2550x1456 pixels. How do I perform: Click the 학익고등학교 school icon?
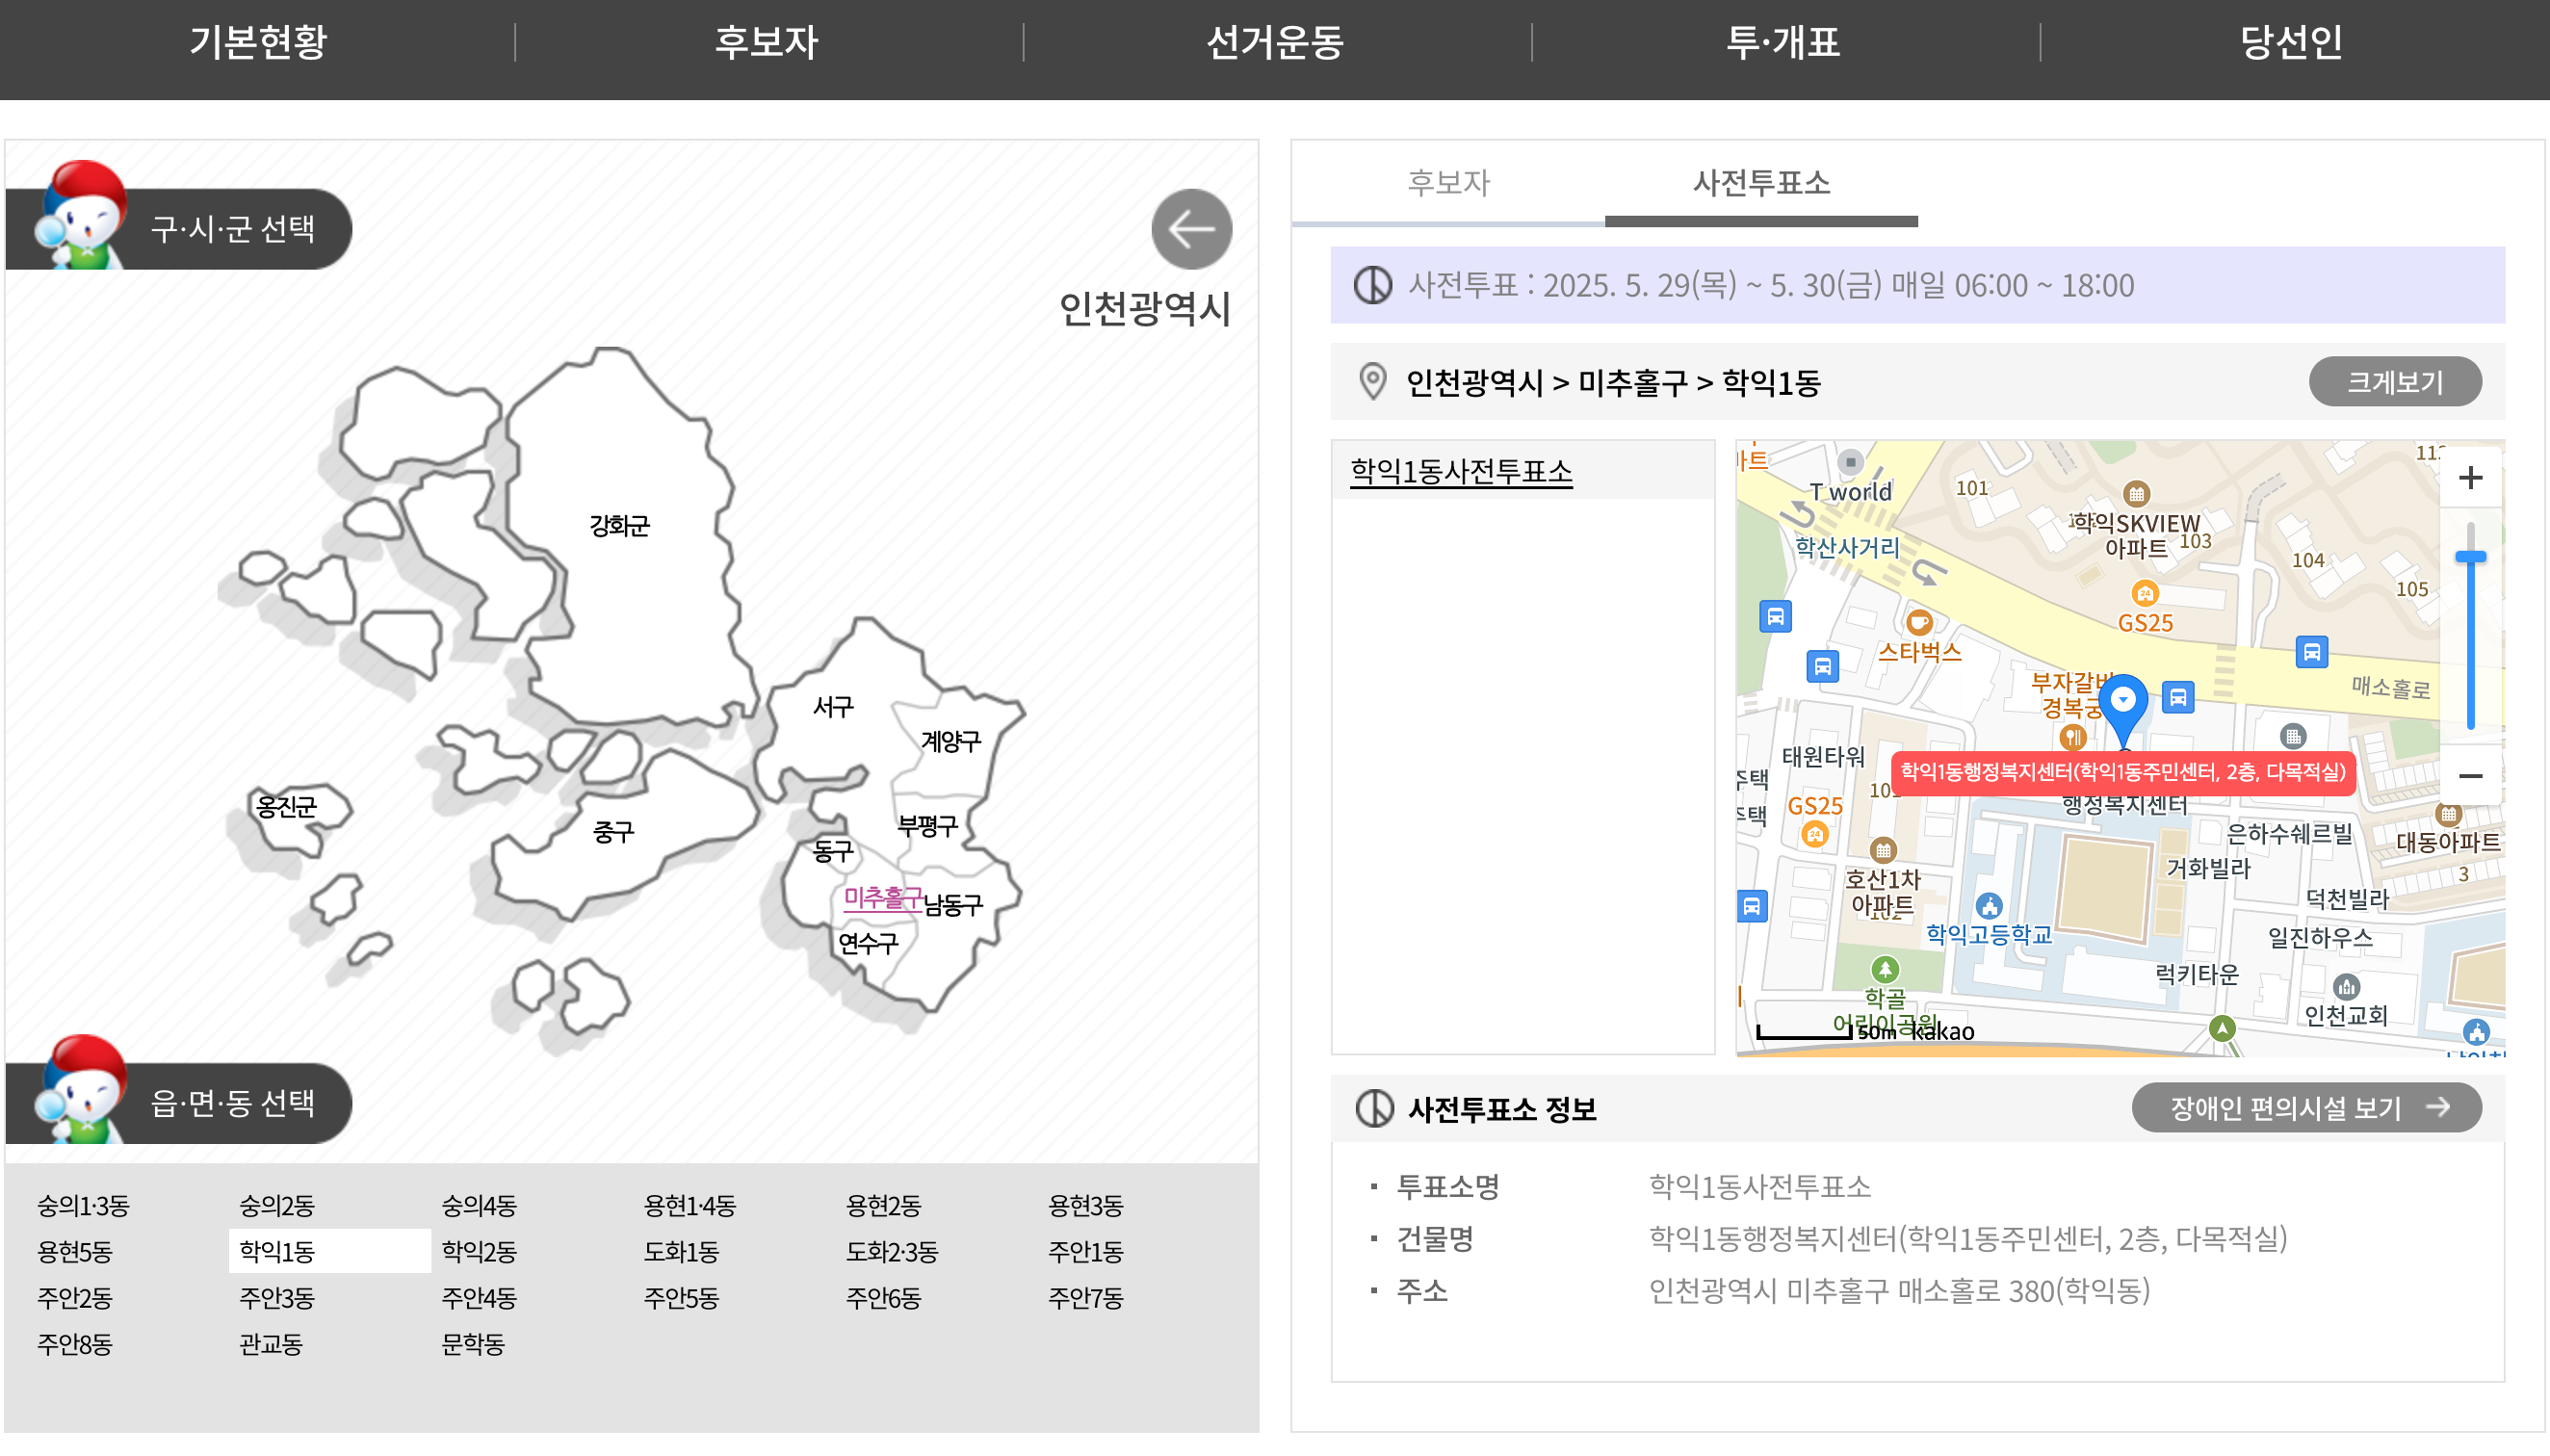1989,906
